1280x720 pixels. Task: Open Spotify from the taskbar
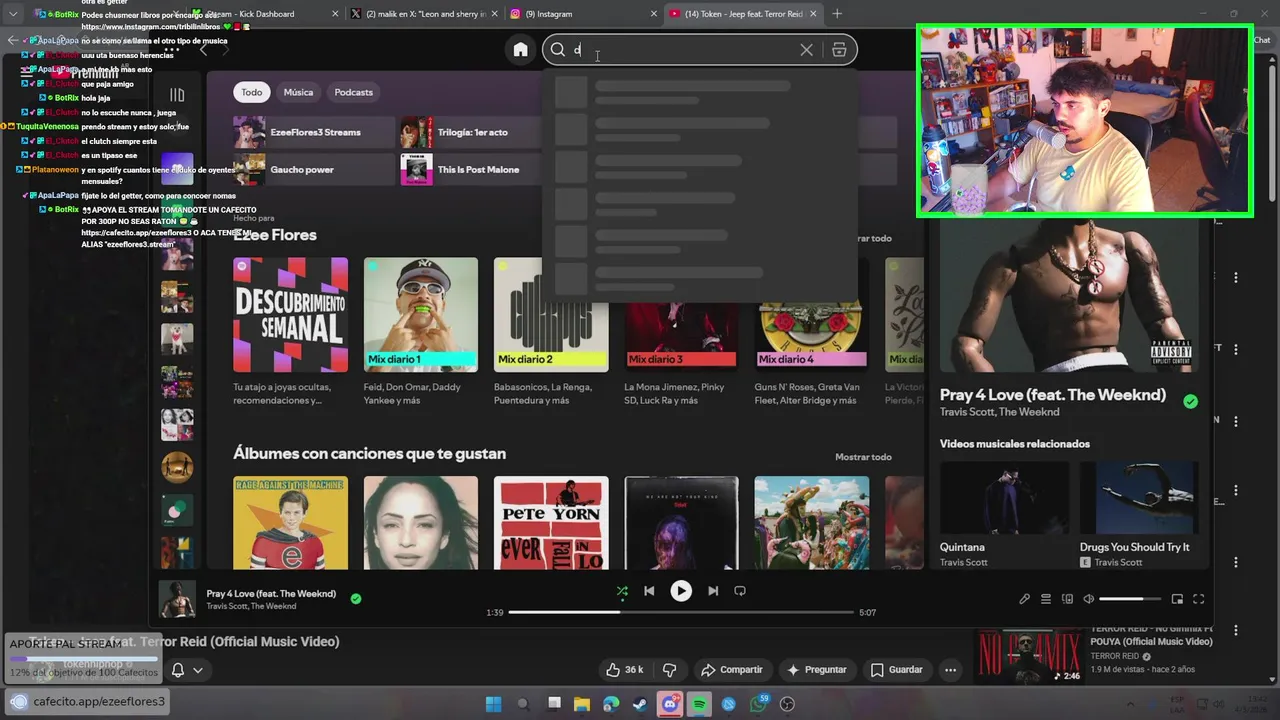pos(699,704)
